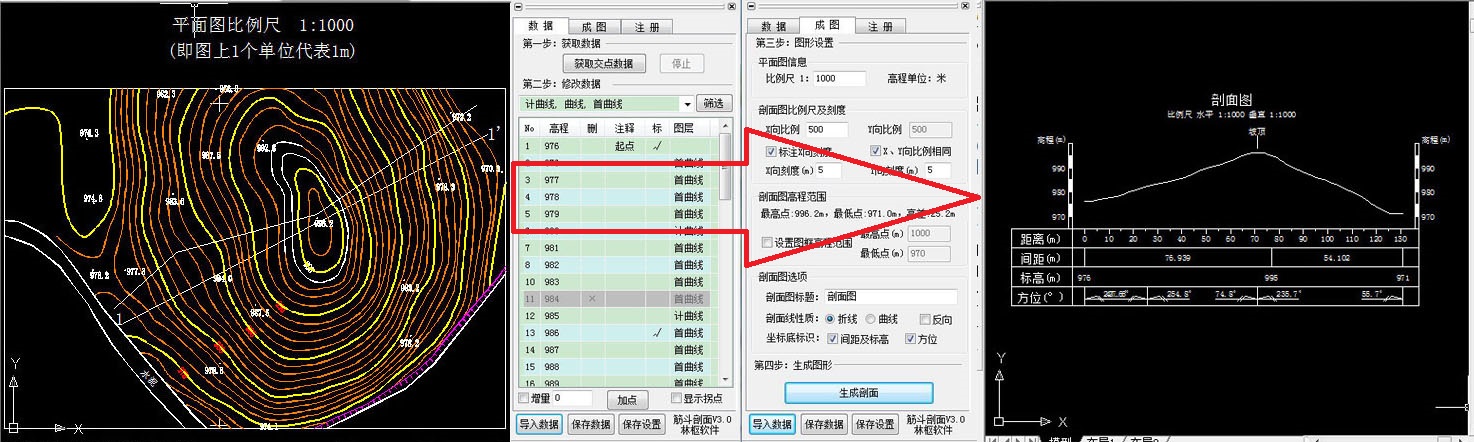Click the 剖面图标题 text field
The height and width of the screenshot is (442, 1474).
(892, 297)
